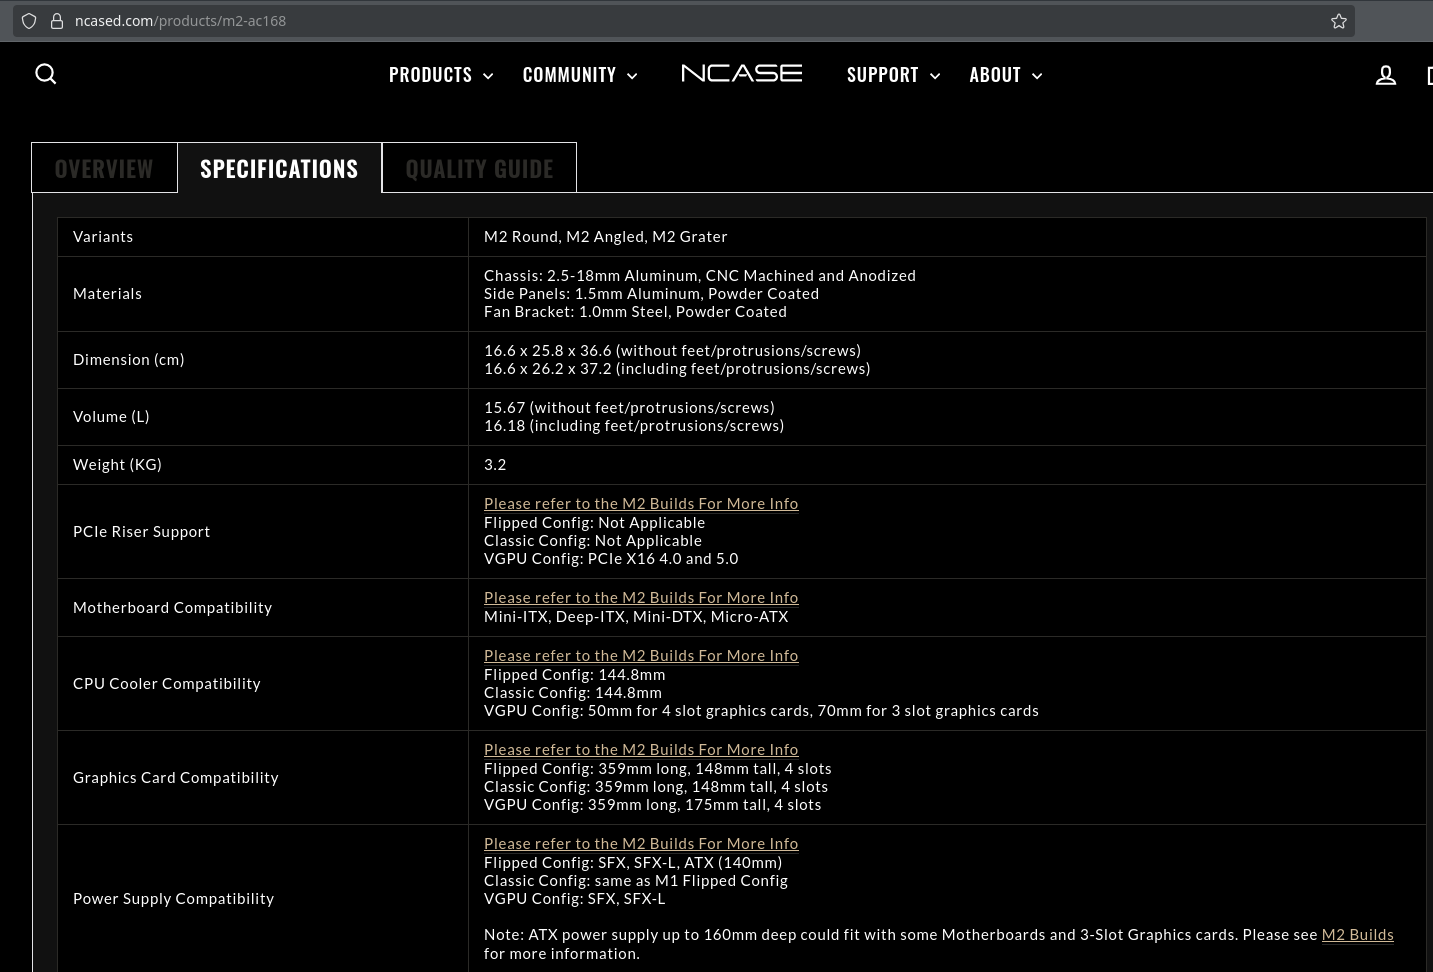Click '16.6 x 25.8 x 36.6' dimension line
The width and height of the screenshot is (1433, 972).
[672, 351]
